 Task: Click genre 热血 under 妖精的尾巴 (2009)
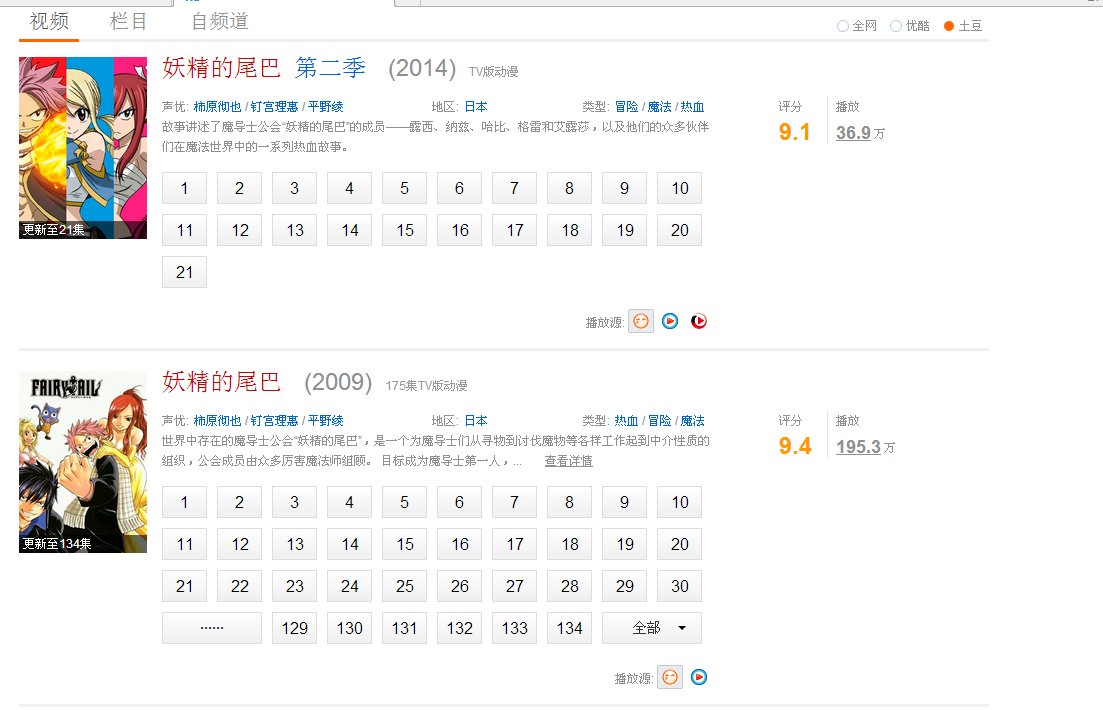627,421
